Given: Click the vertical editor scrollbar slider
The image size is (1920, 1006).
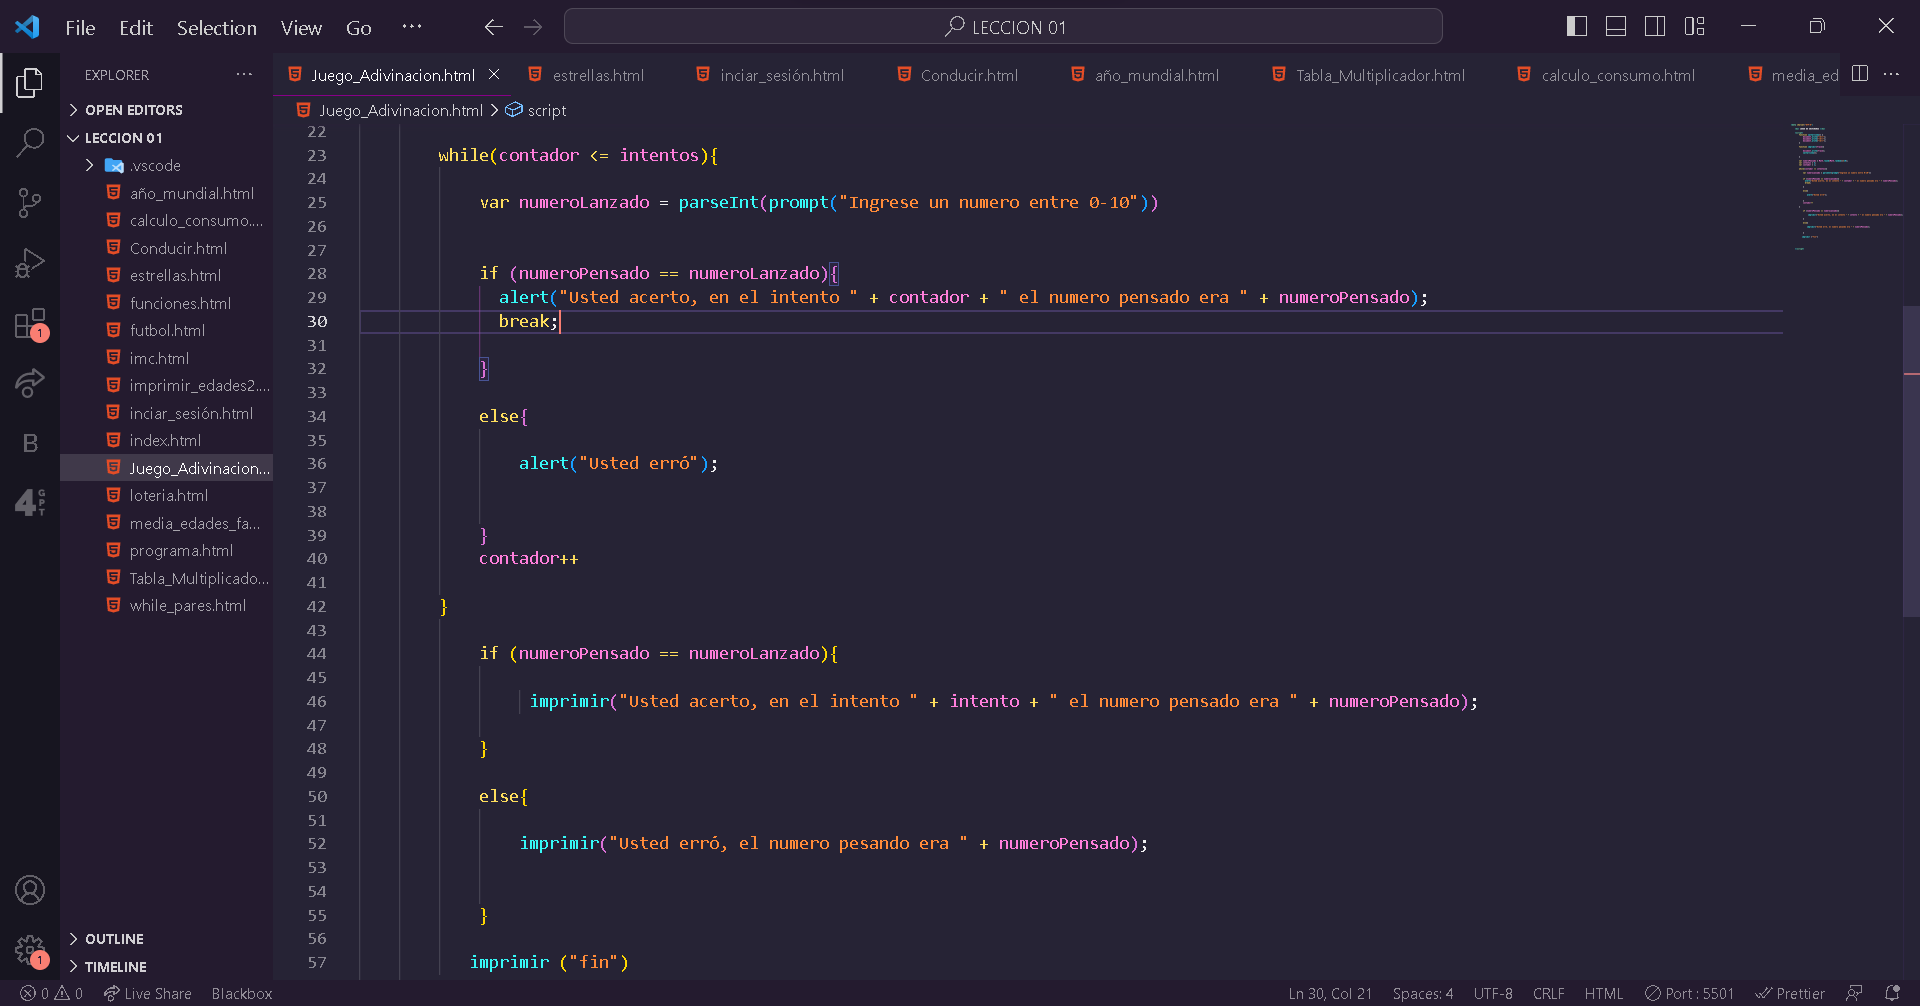Looking at the screenshot, I should 1911,460.
